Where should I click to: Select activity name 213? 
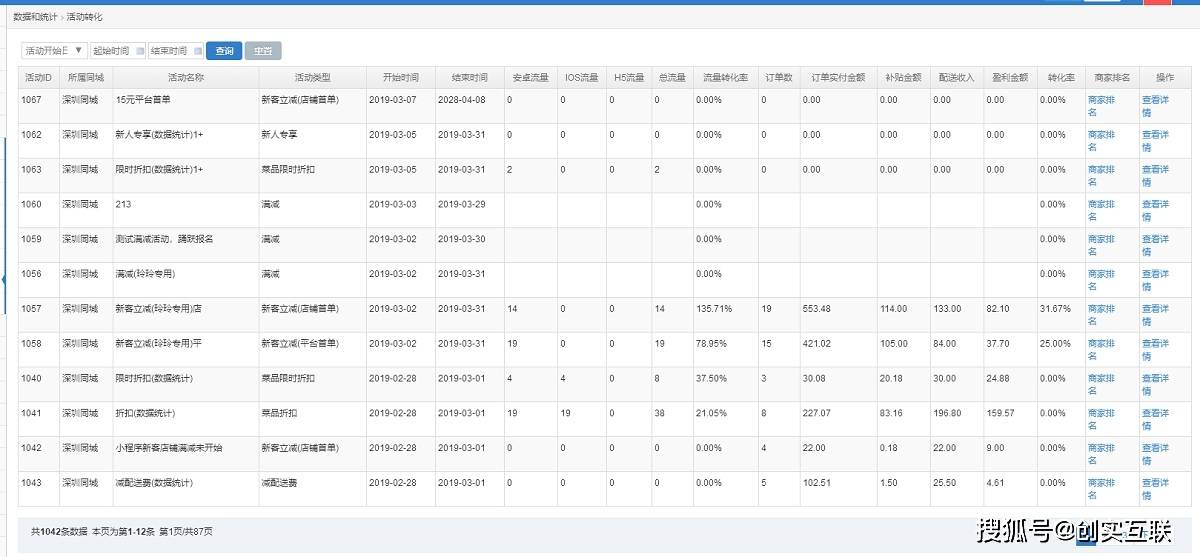pos(123,204)
